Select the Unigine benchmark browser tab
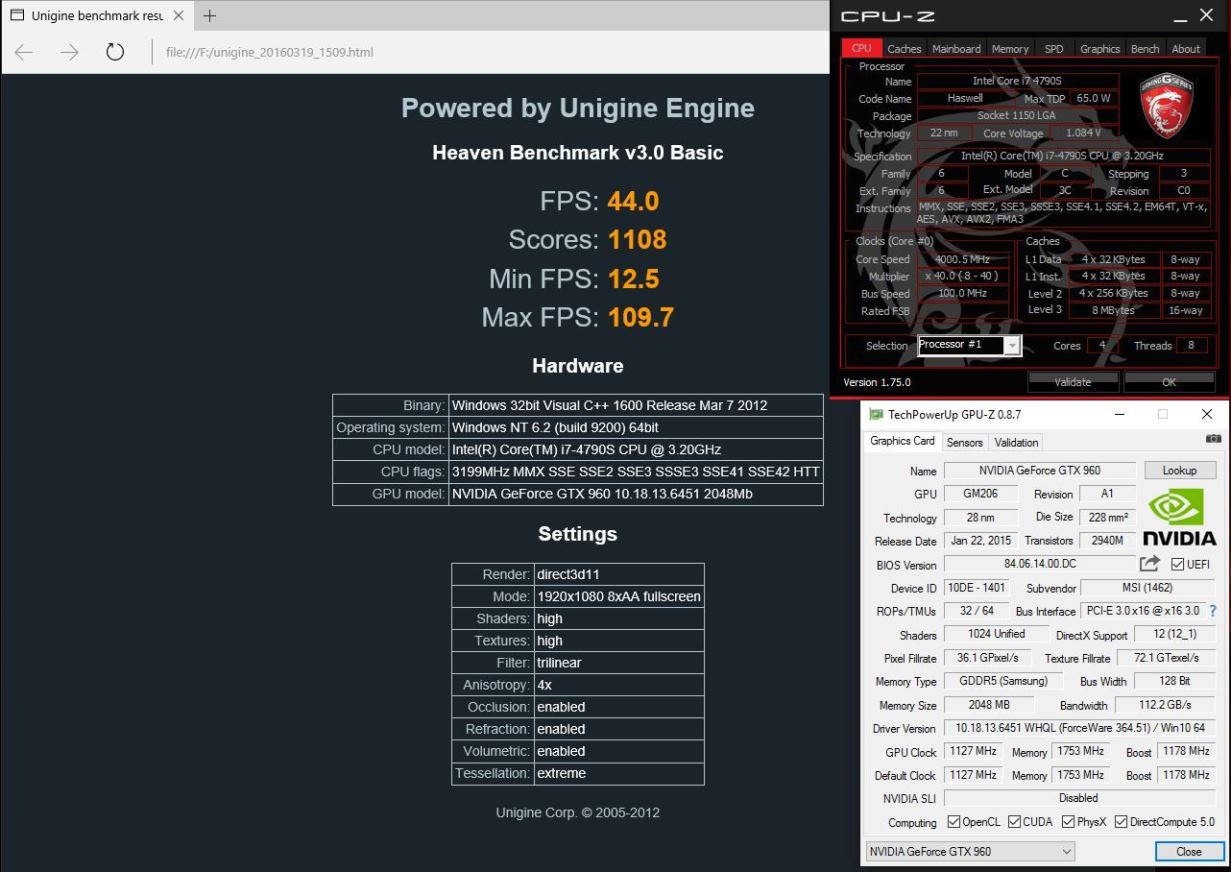 tap(96, 16)
